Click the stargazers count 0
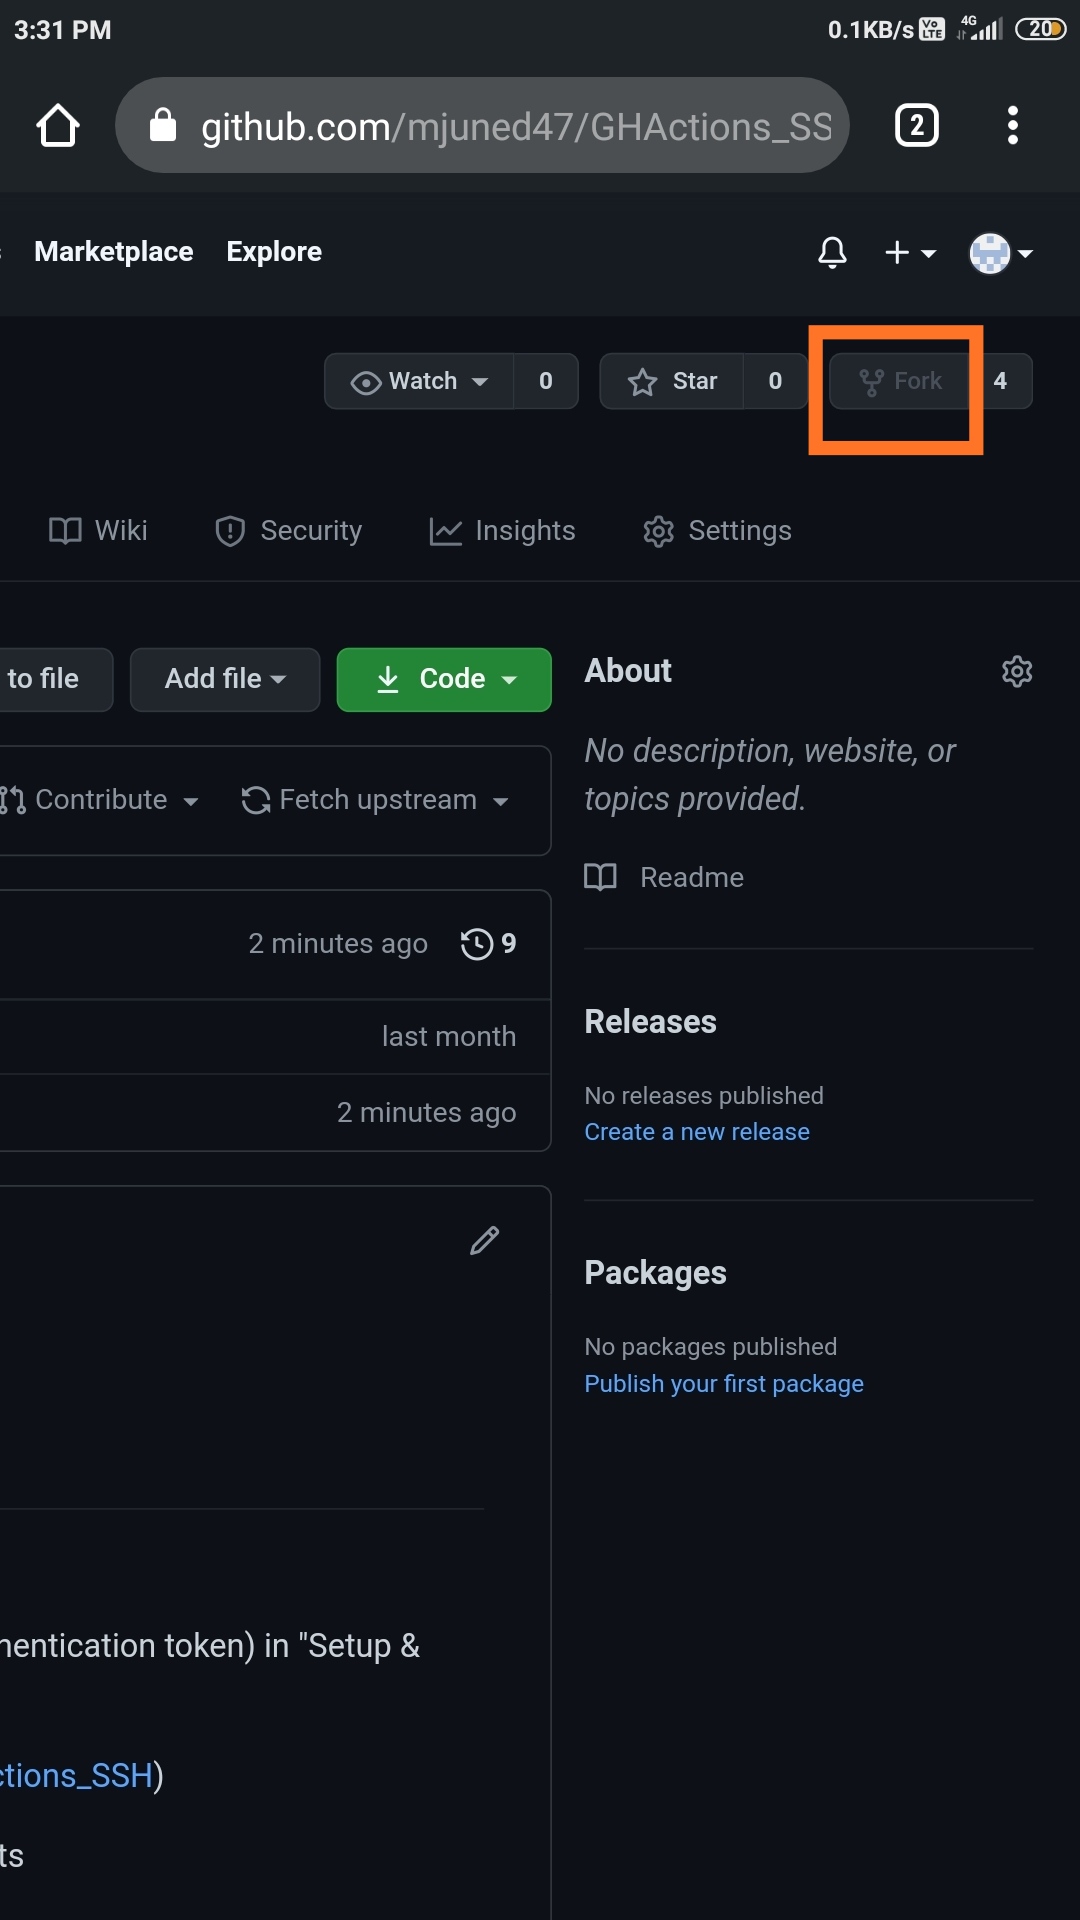 [x=775, y=381]
